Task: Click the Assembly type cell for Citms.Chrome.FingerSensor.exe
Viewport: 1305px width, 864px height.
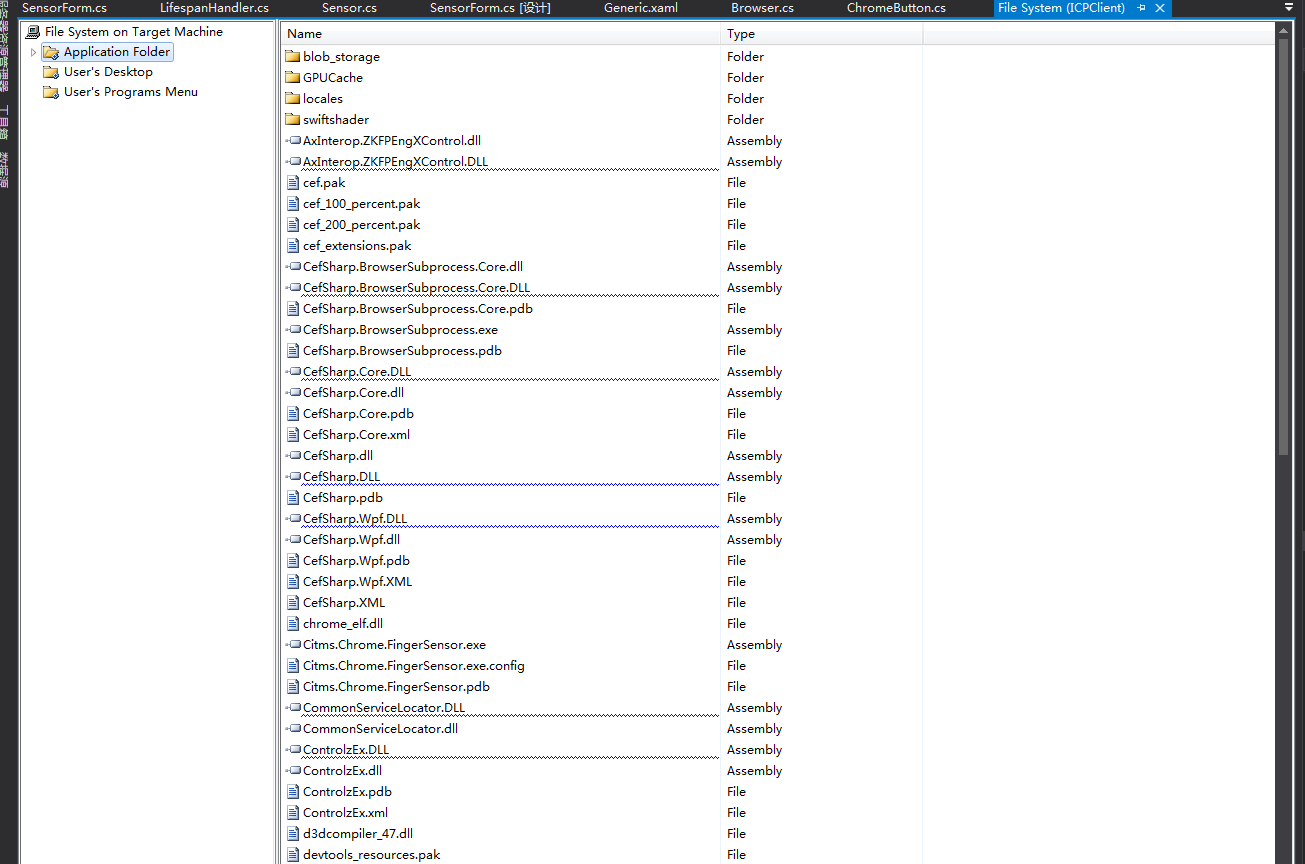Action: coord(754,644)
